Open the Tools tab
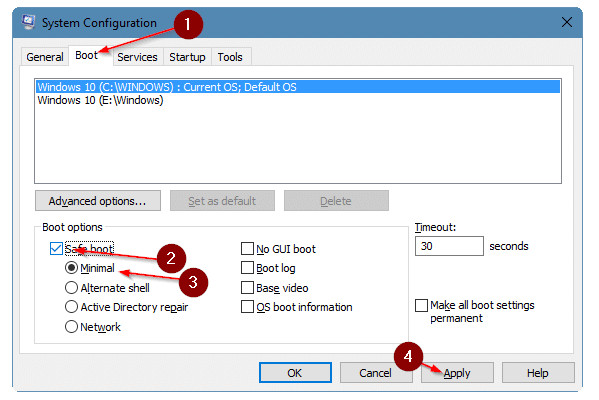Screen dimensions: 599x400 click(x=230, y=57)
